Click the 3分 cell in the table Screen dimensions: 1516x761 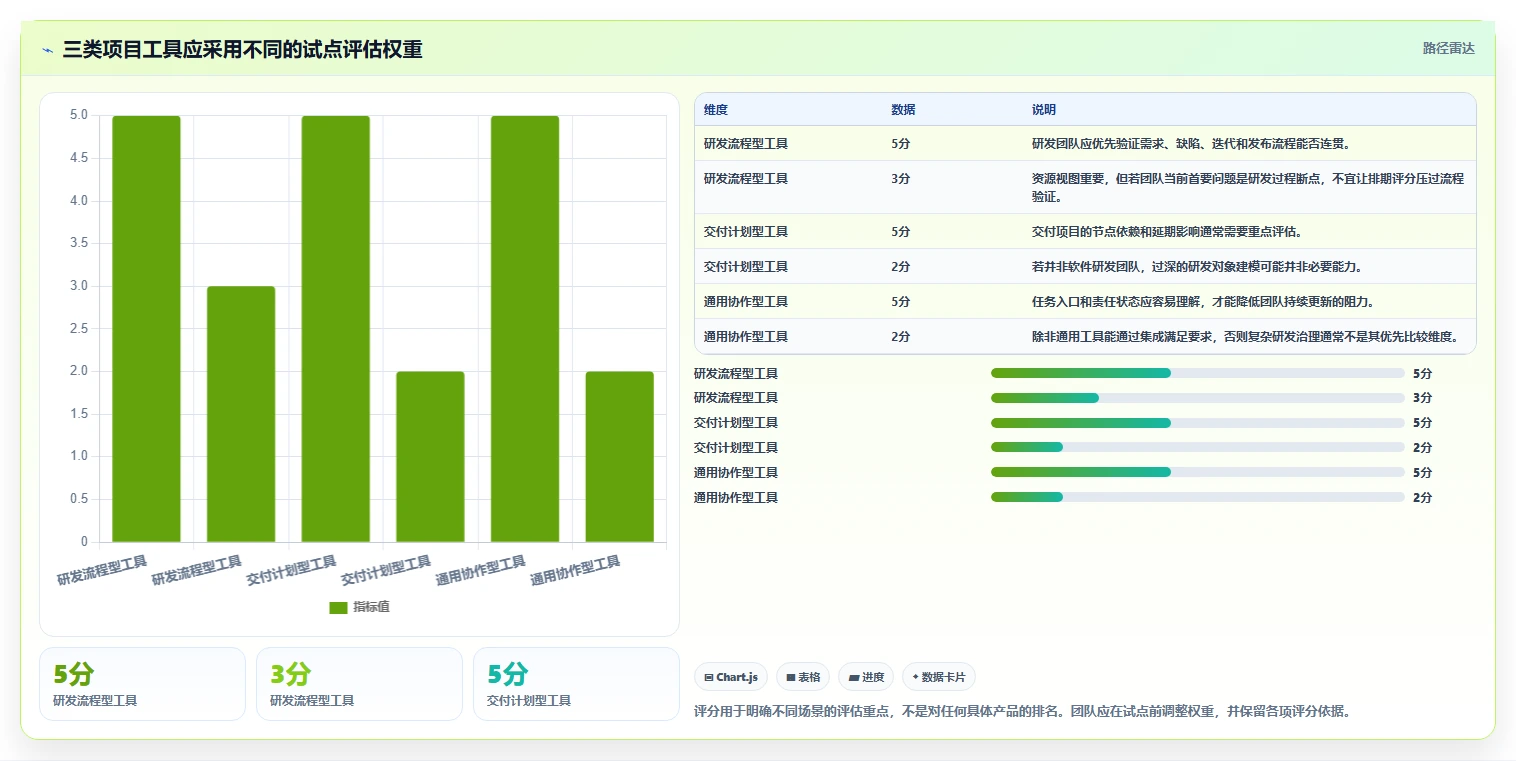coord(900,179)
